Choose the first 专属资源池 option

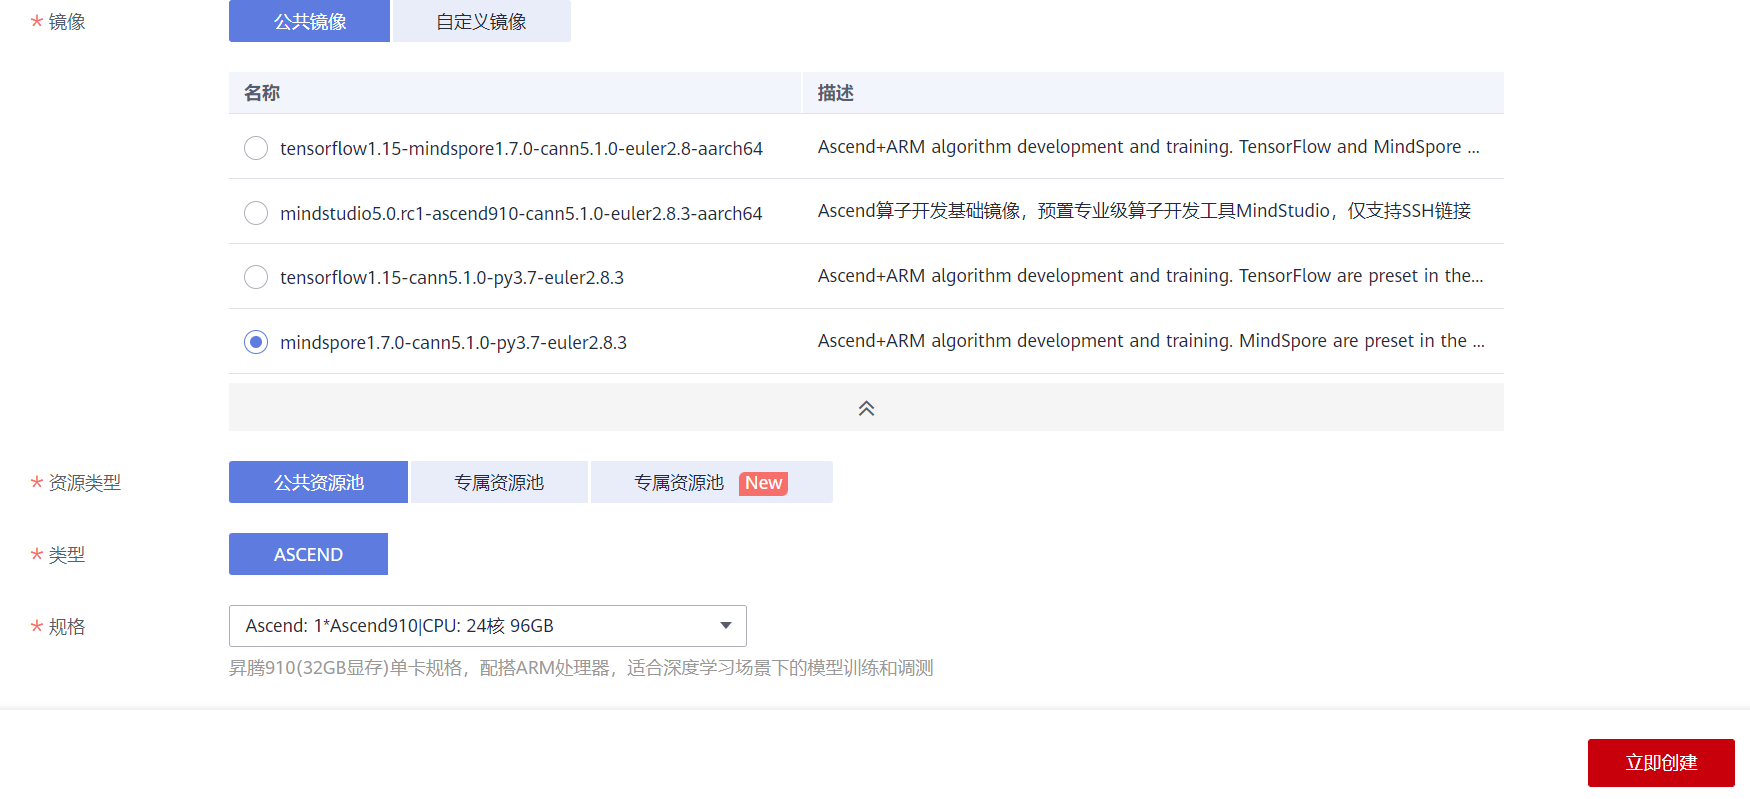click(499, 482)
